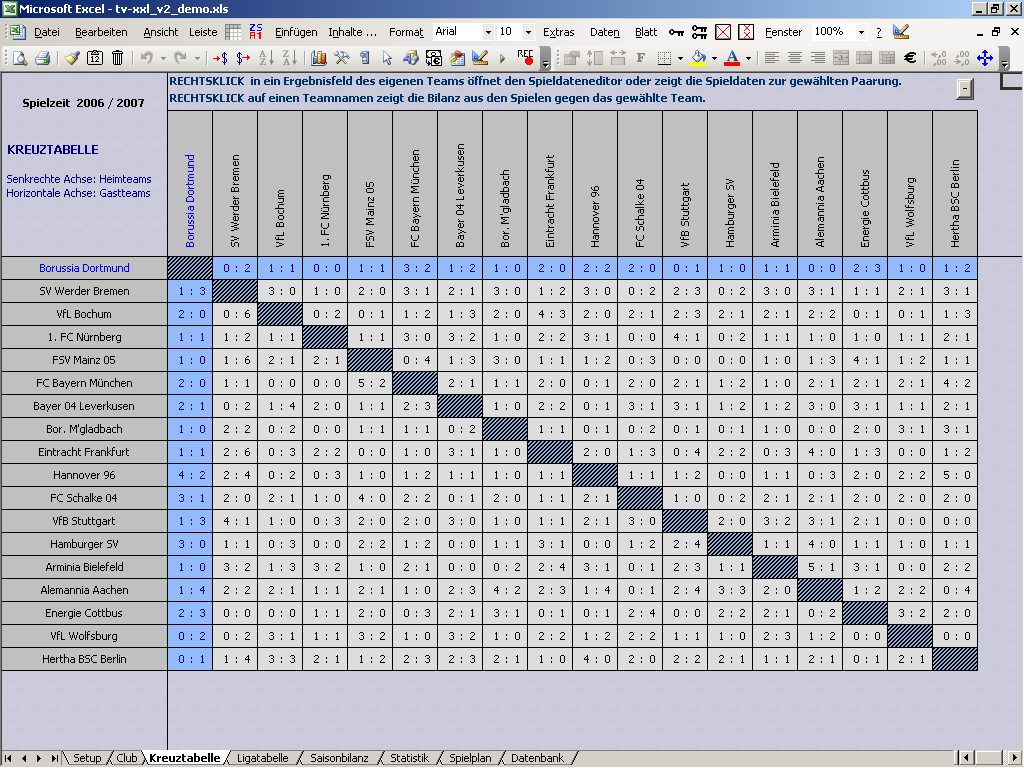Switch to the Ligatabelle sheet tab

point(263,758)
